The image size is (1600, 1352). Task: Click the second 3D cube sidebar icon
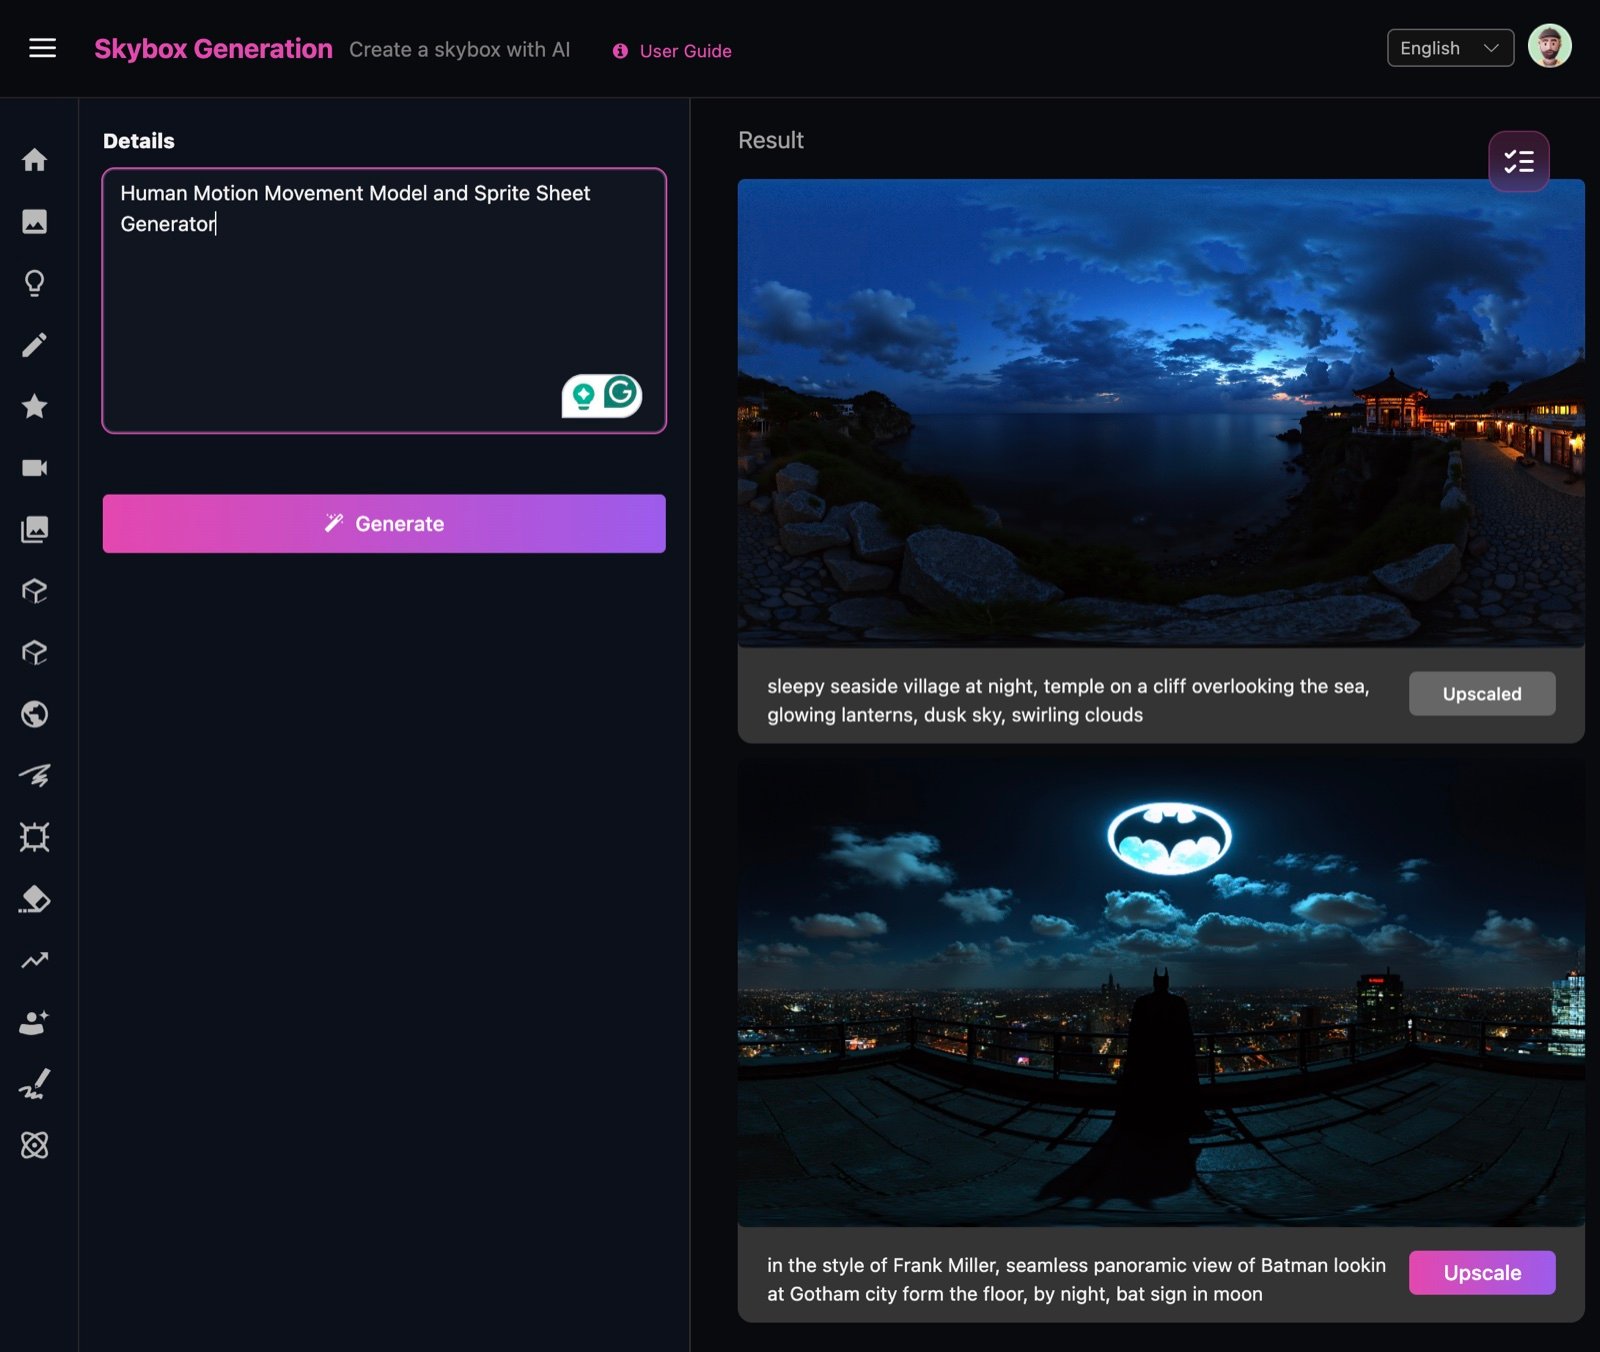click(x=35, y=652)
